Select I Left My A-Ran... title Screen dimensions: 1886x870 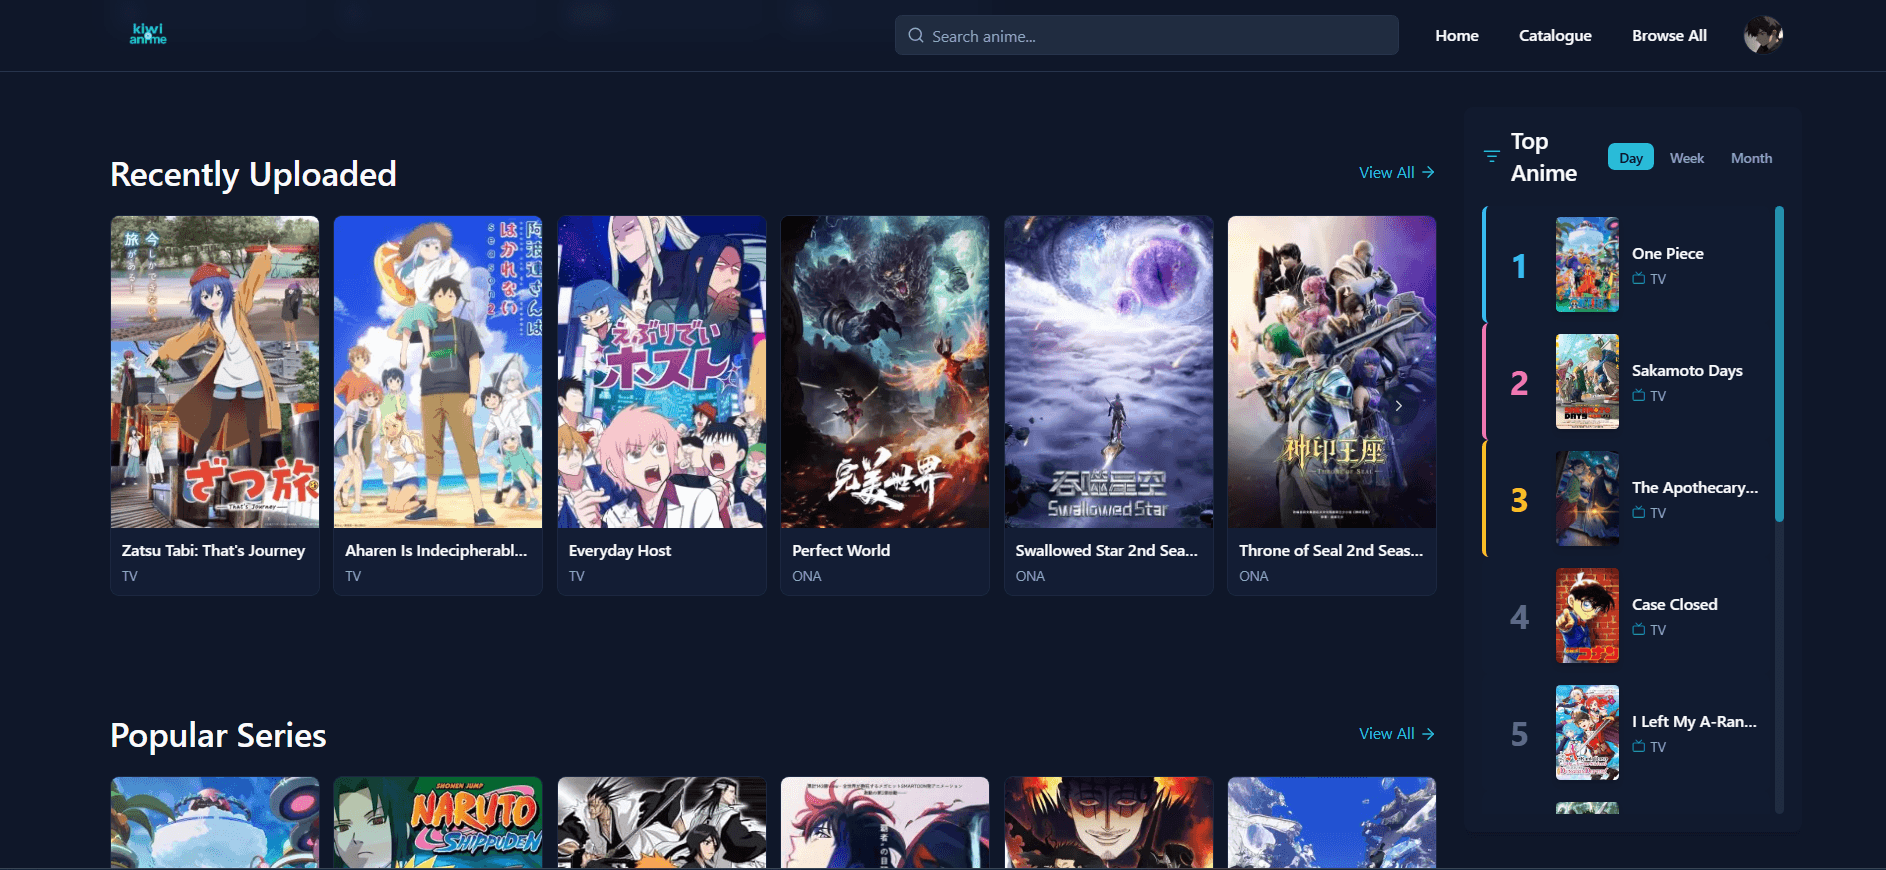pyautogui.click(x=1694, y=721)
